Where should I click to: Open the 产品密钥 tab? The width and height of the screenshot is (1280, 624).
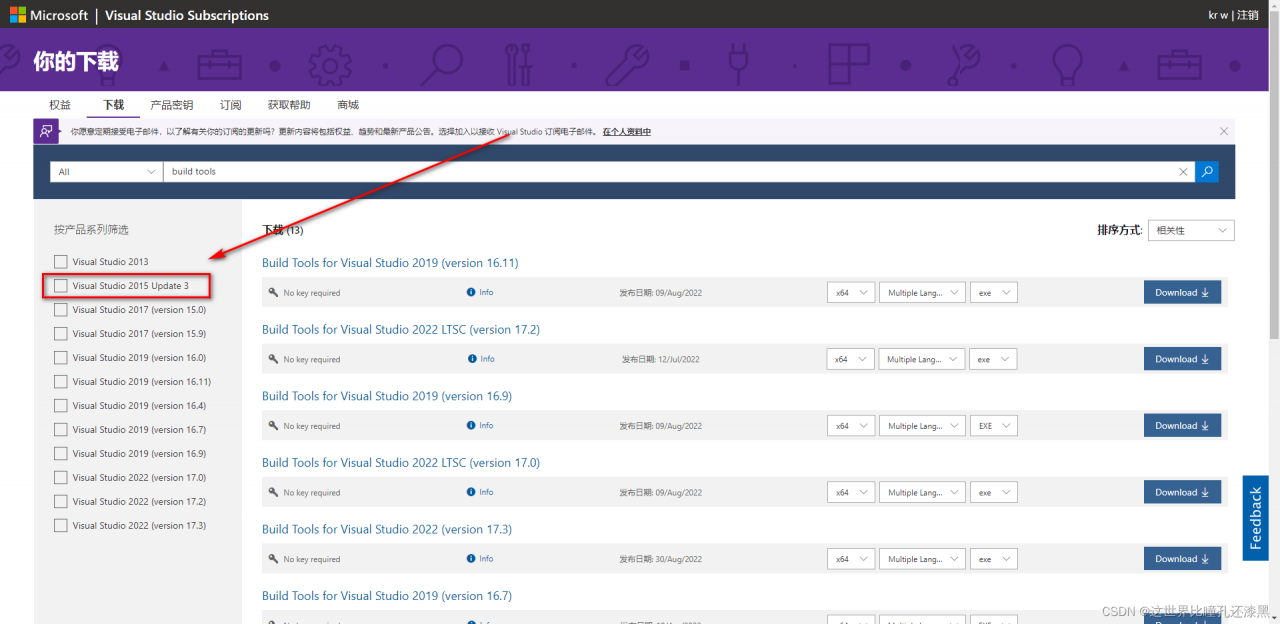pyautogui.click(x=172, y=105)
